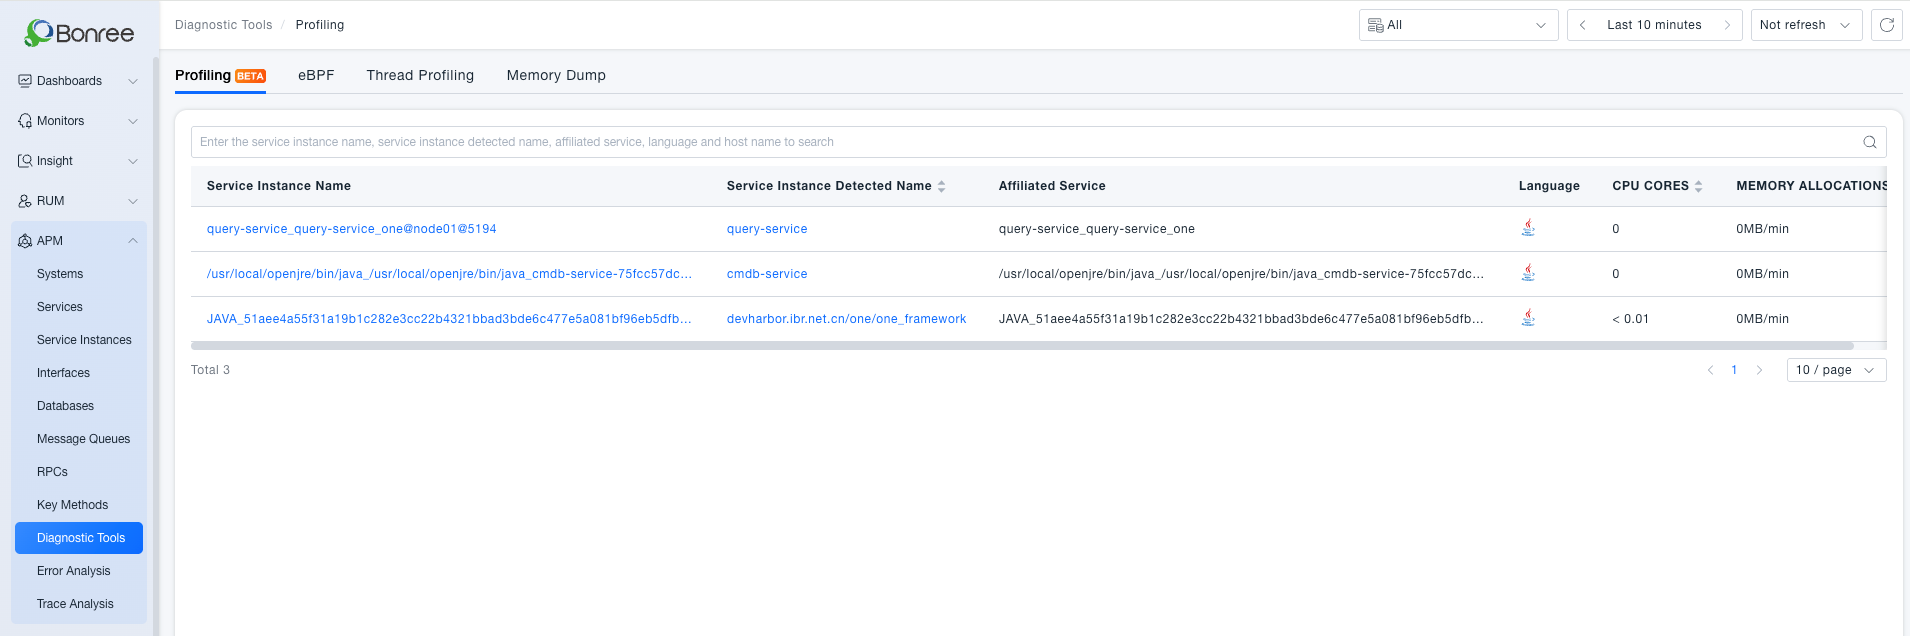Click the APM sidebar icon
The image size is (1910, 636).
click(x=25, y=241)
